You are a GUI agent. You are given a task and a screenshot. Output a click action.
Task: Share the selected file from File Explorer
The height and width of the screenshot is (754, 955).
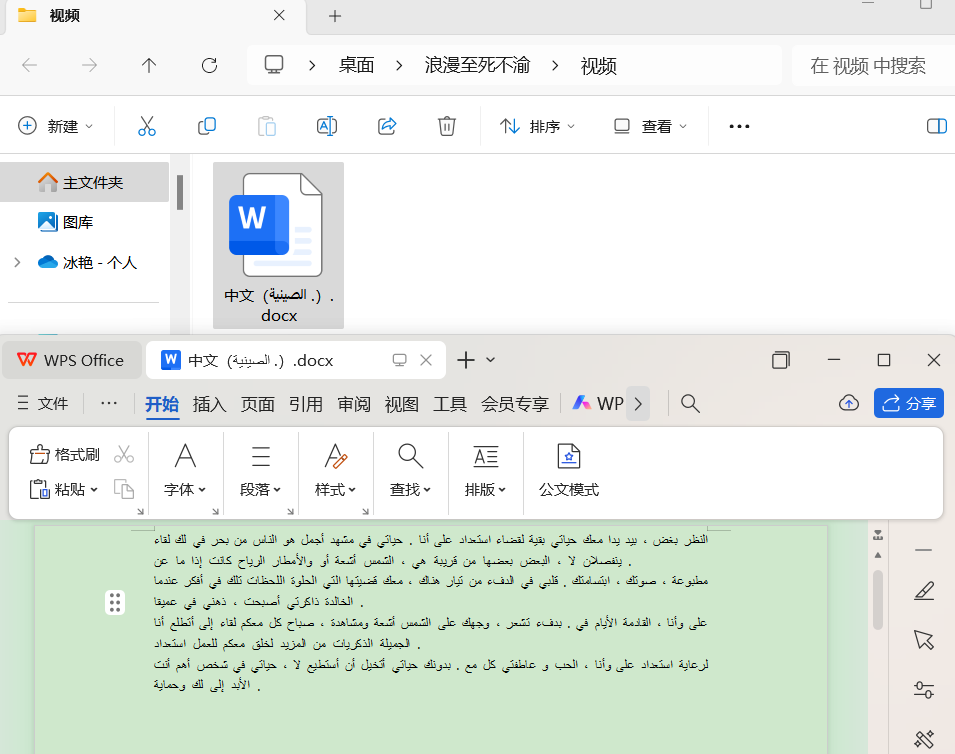(x=387, y=126)
